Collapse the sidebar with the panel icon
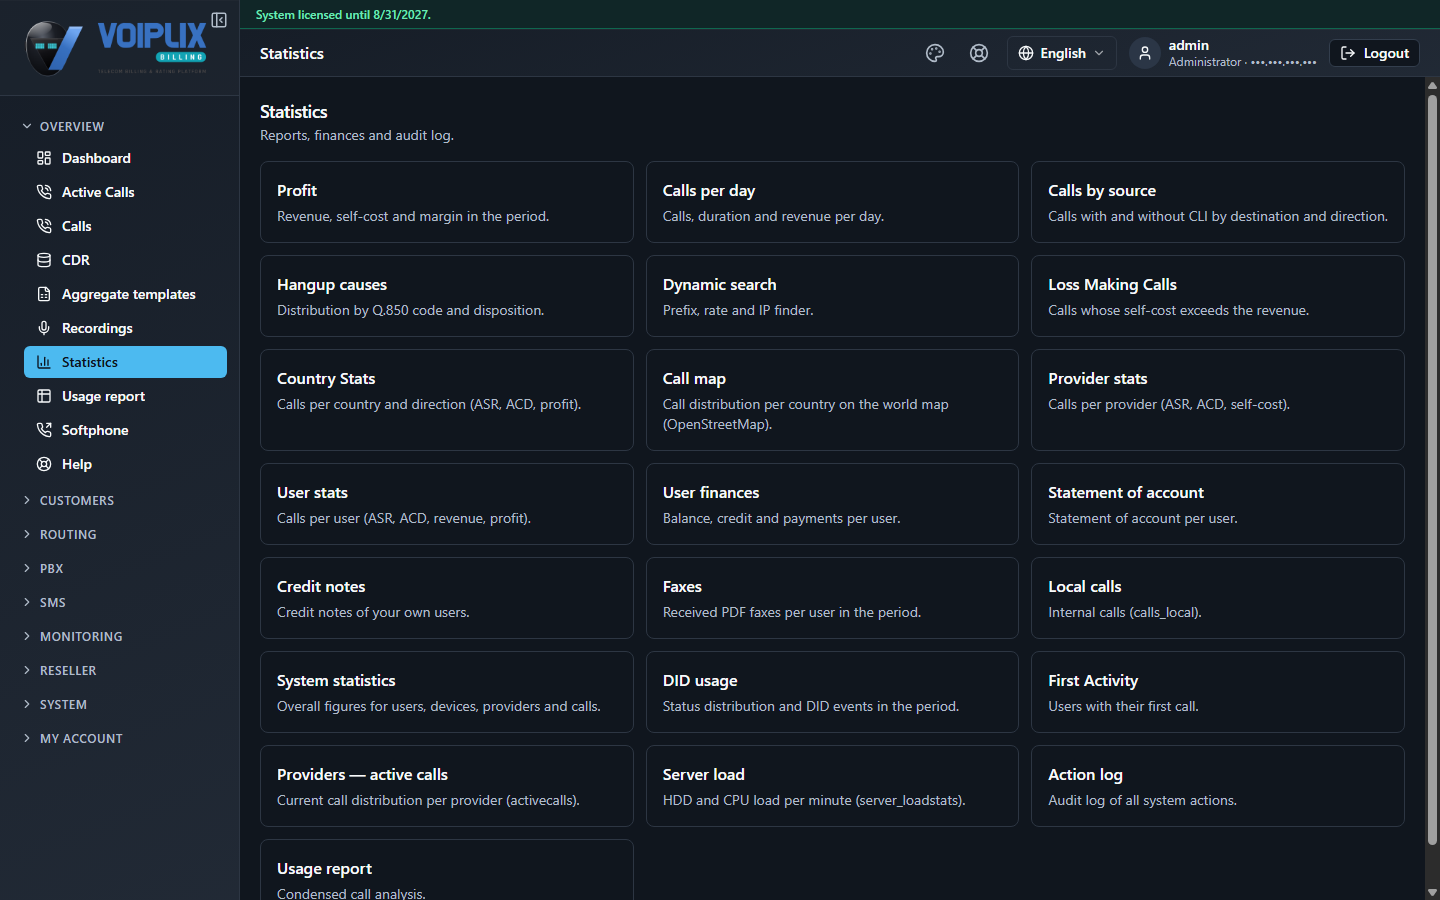This screenshot has width=1440, height=900. pos(219,20)
